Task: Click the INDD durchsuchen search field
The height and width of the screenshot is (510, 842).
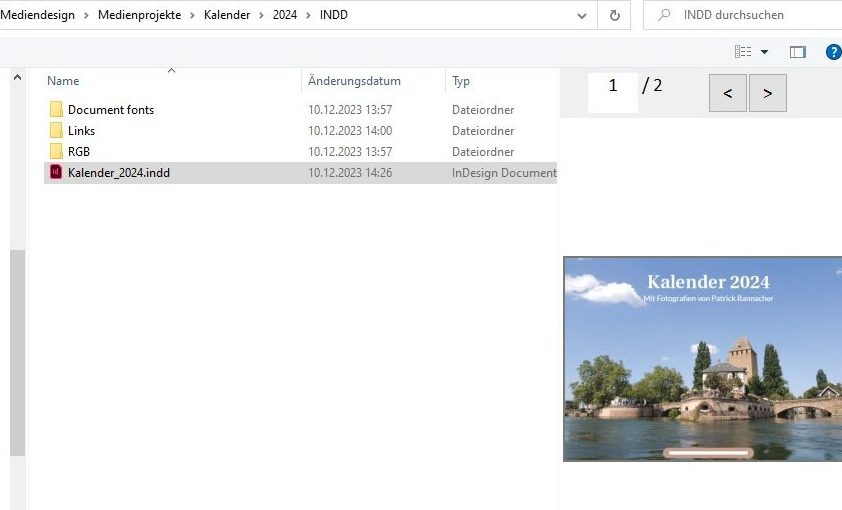Action: [750, 15]
